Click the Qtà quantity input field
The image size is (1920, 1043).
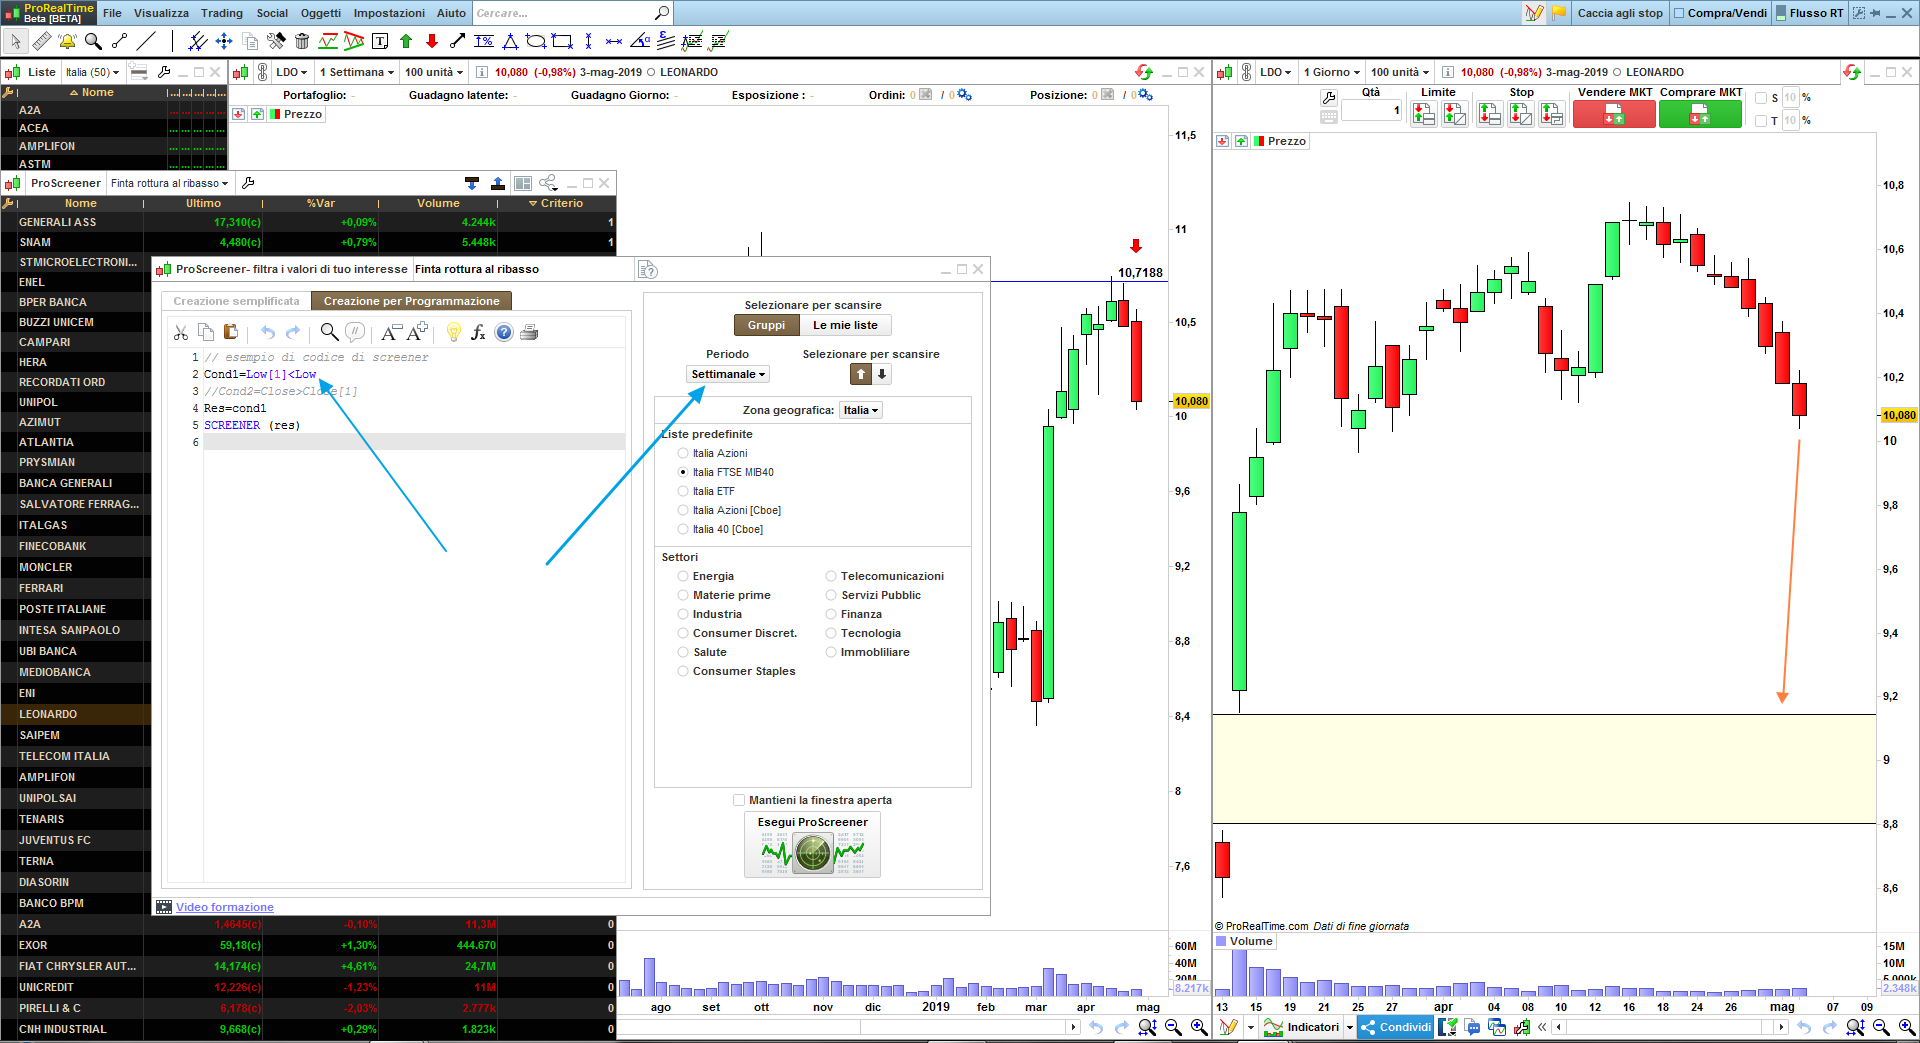[x=1371, y=110]
